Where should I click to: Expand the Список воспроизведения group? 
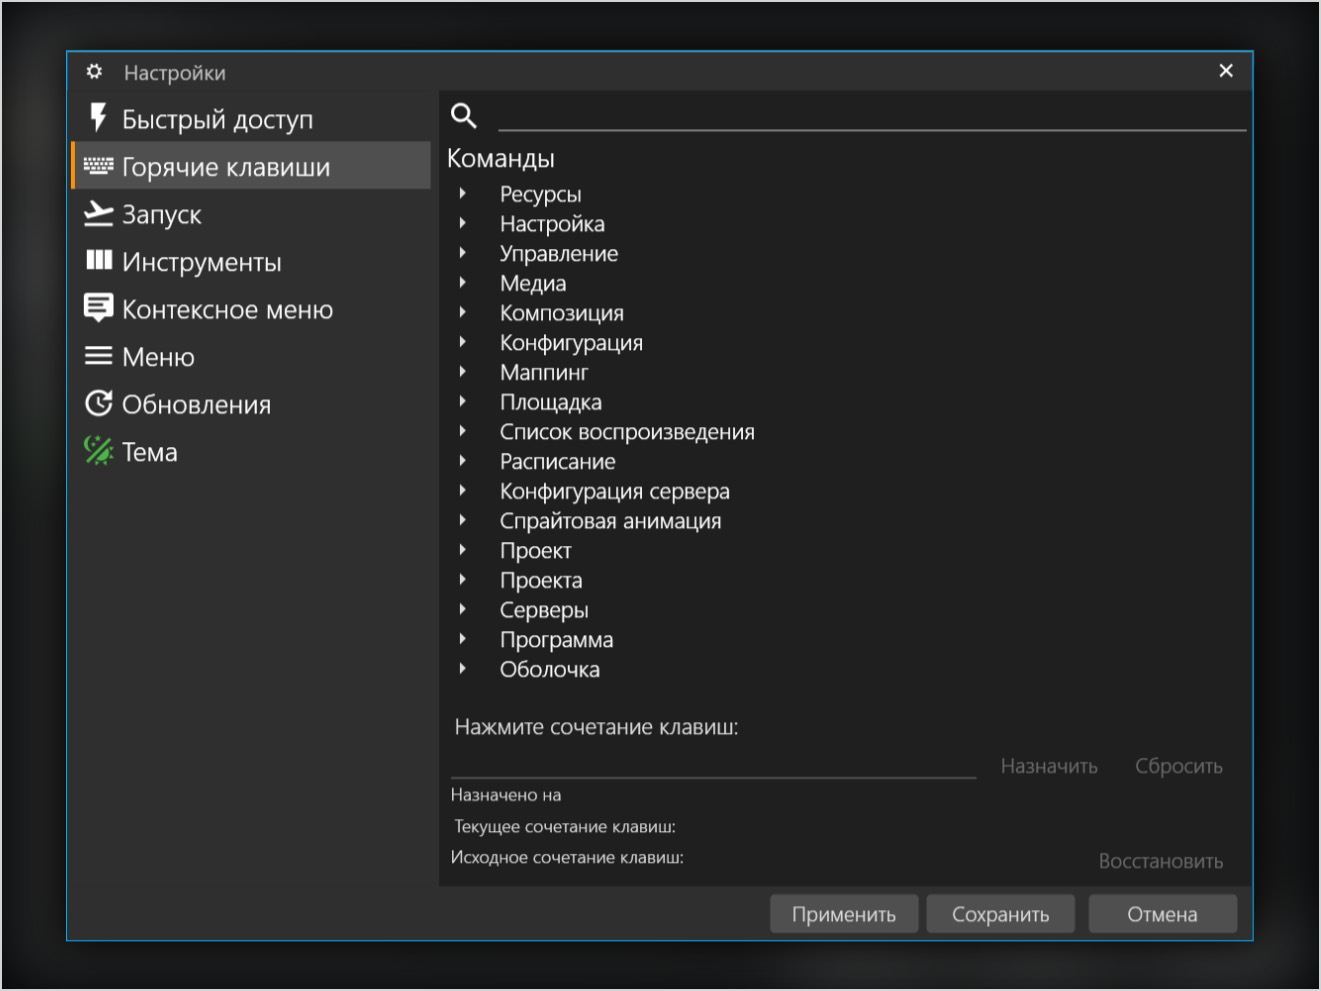click(463, 431)
